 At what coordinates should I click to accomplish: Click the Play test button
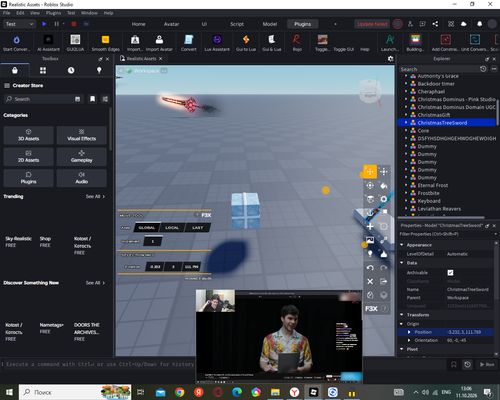44,24
